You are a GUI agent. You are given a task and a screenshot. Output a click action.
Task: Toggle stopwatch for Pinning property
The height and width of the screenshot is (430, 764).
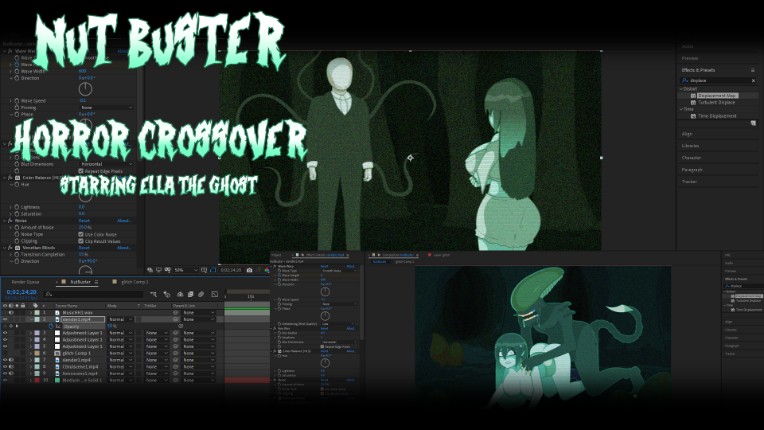(x=17, y=108)
